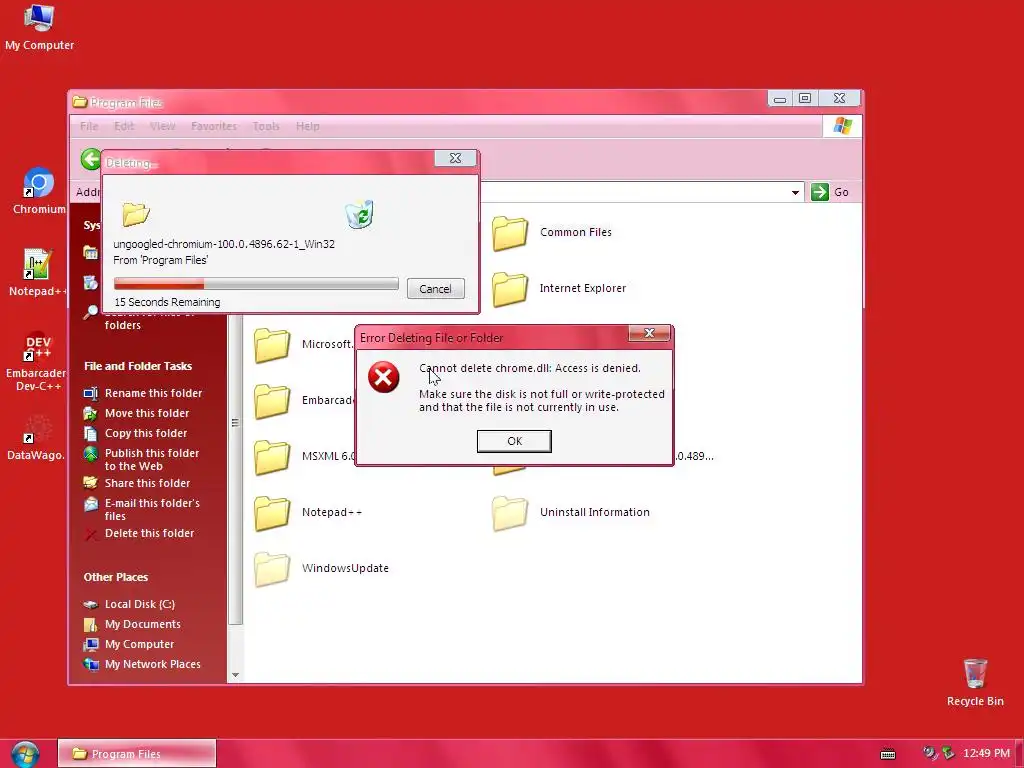Screen dimensions: 1024x768
Task: Click Share this folder task
Action: point(137,483)
